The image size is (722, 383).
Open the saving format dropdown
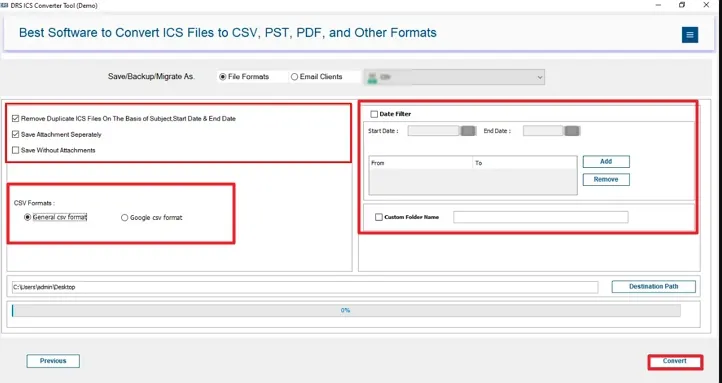(x=454, y=77)
